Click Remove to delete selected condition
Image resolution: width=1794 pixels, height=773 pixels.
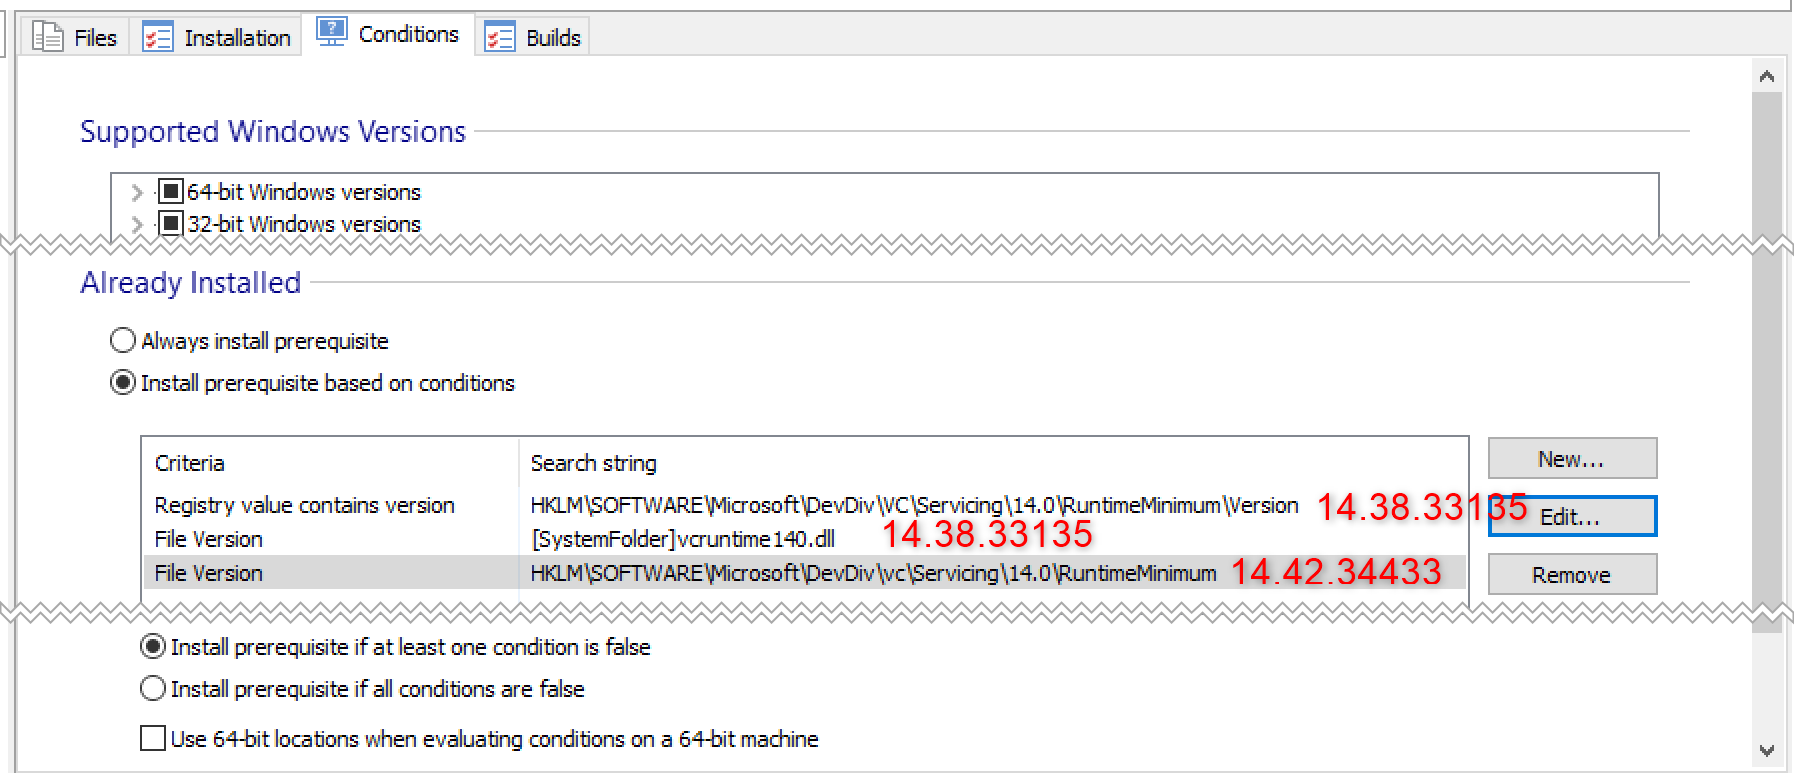coord(1571,575)
